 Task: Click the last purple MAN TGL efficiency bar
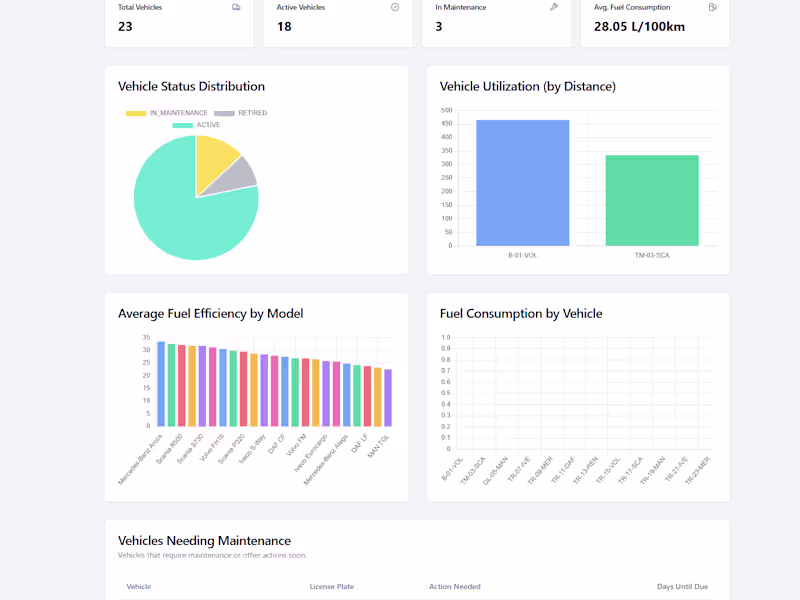click(388, 398)
